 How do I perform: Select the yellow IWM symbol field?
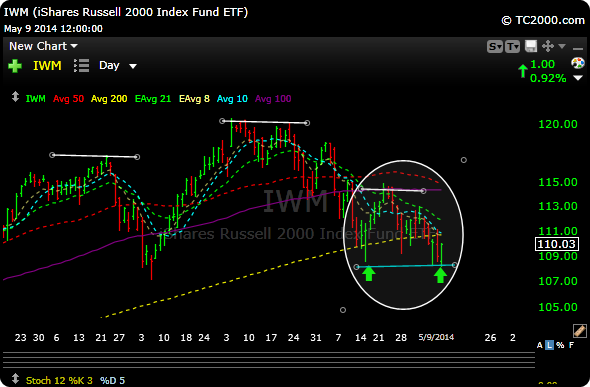47,66
